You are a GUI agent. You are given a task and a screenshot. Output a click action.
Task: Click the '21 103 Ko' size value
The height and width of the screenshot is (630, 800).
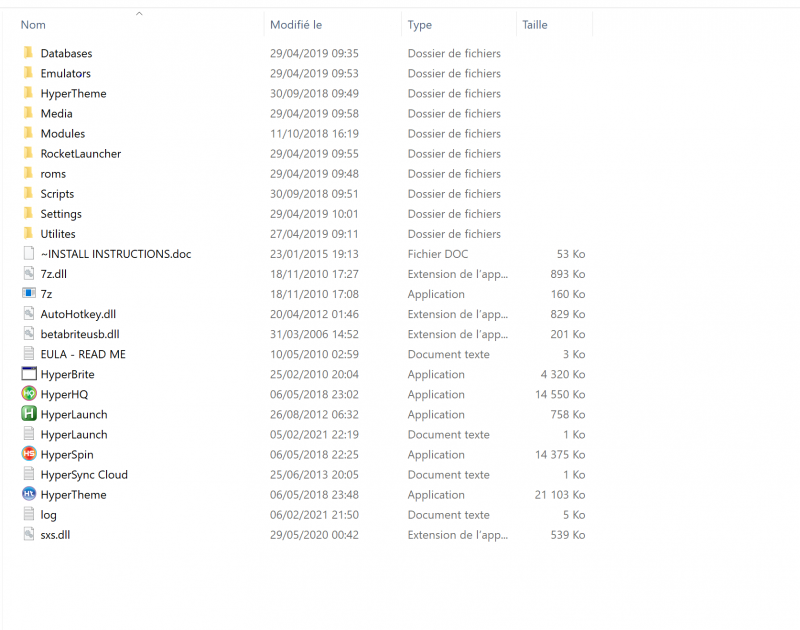[560, 494]
